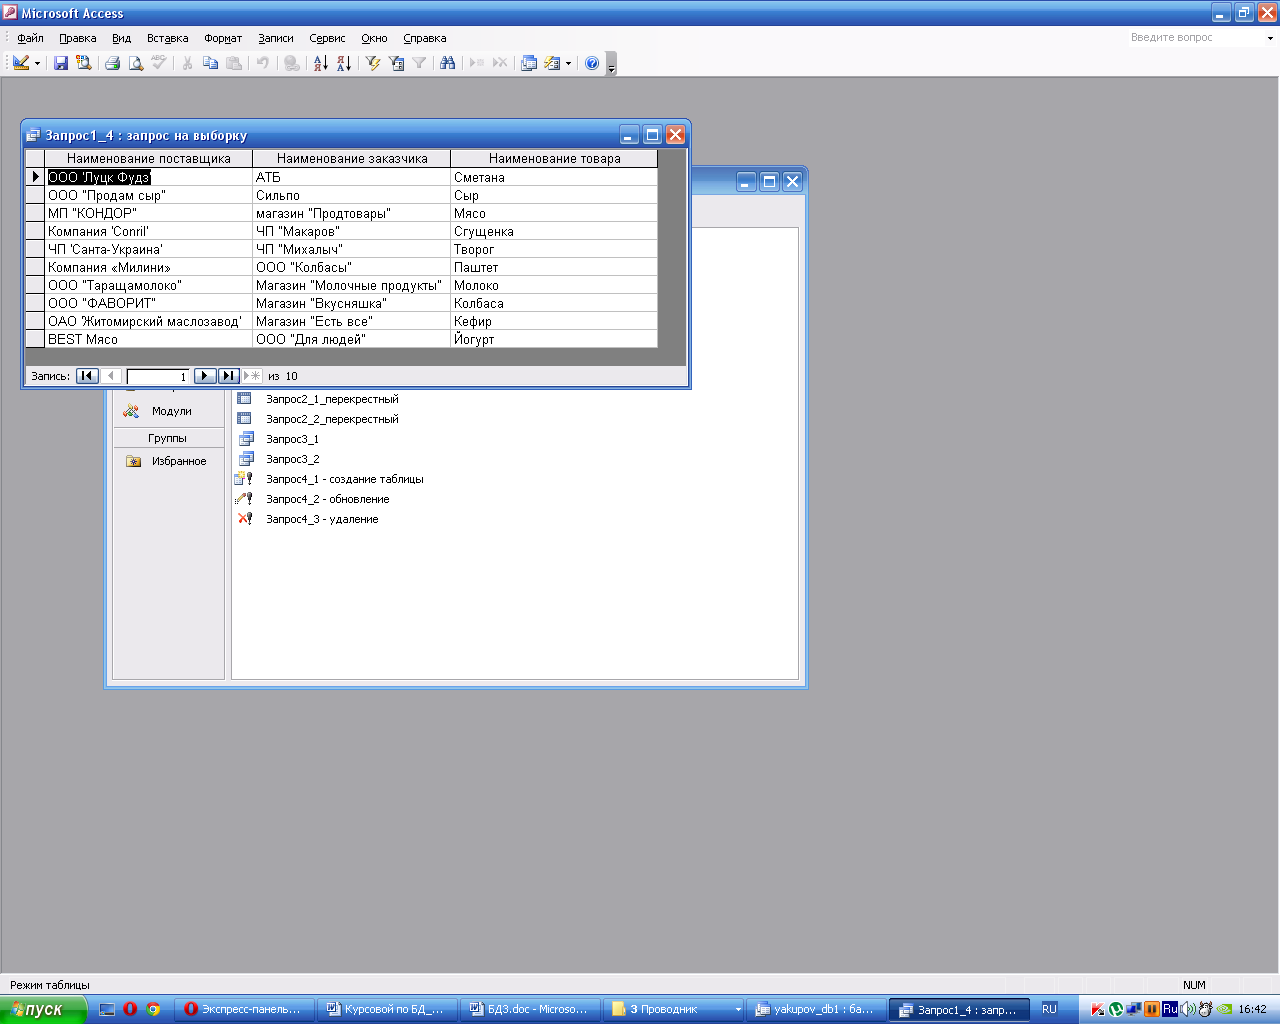Screen dimensions: 1280x1024
Task: Select the cell 'Сгущенка'
Action: coord(554,231)
